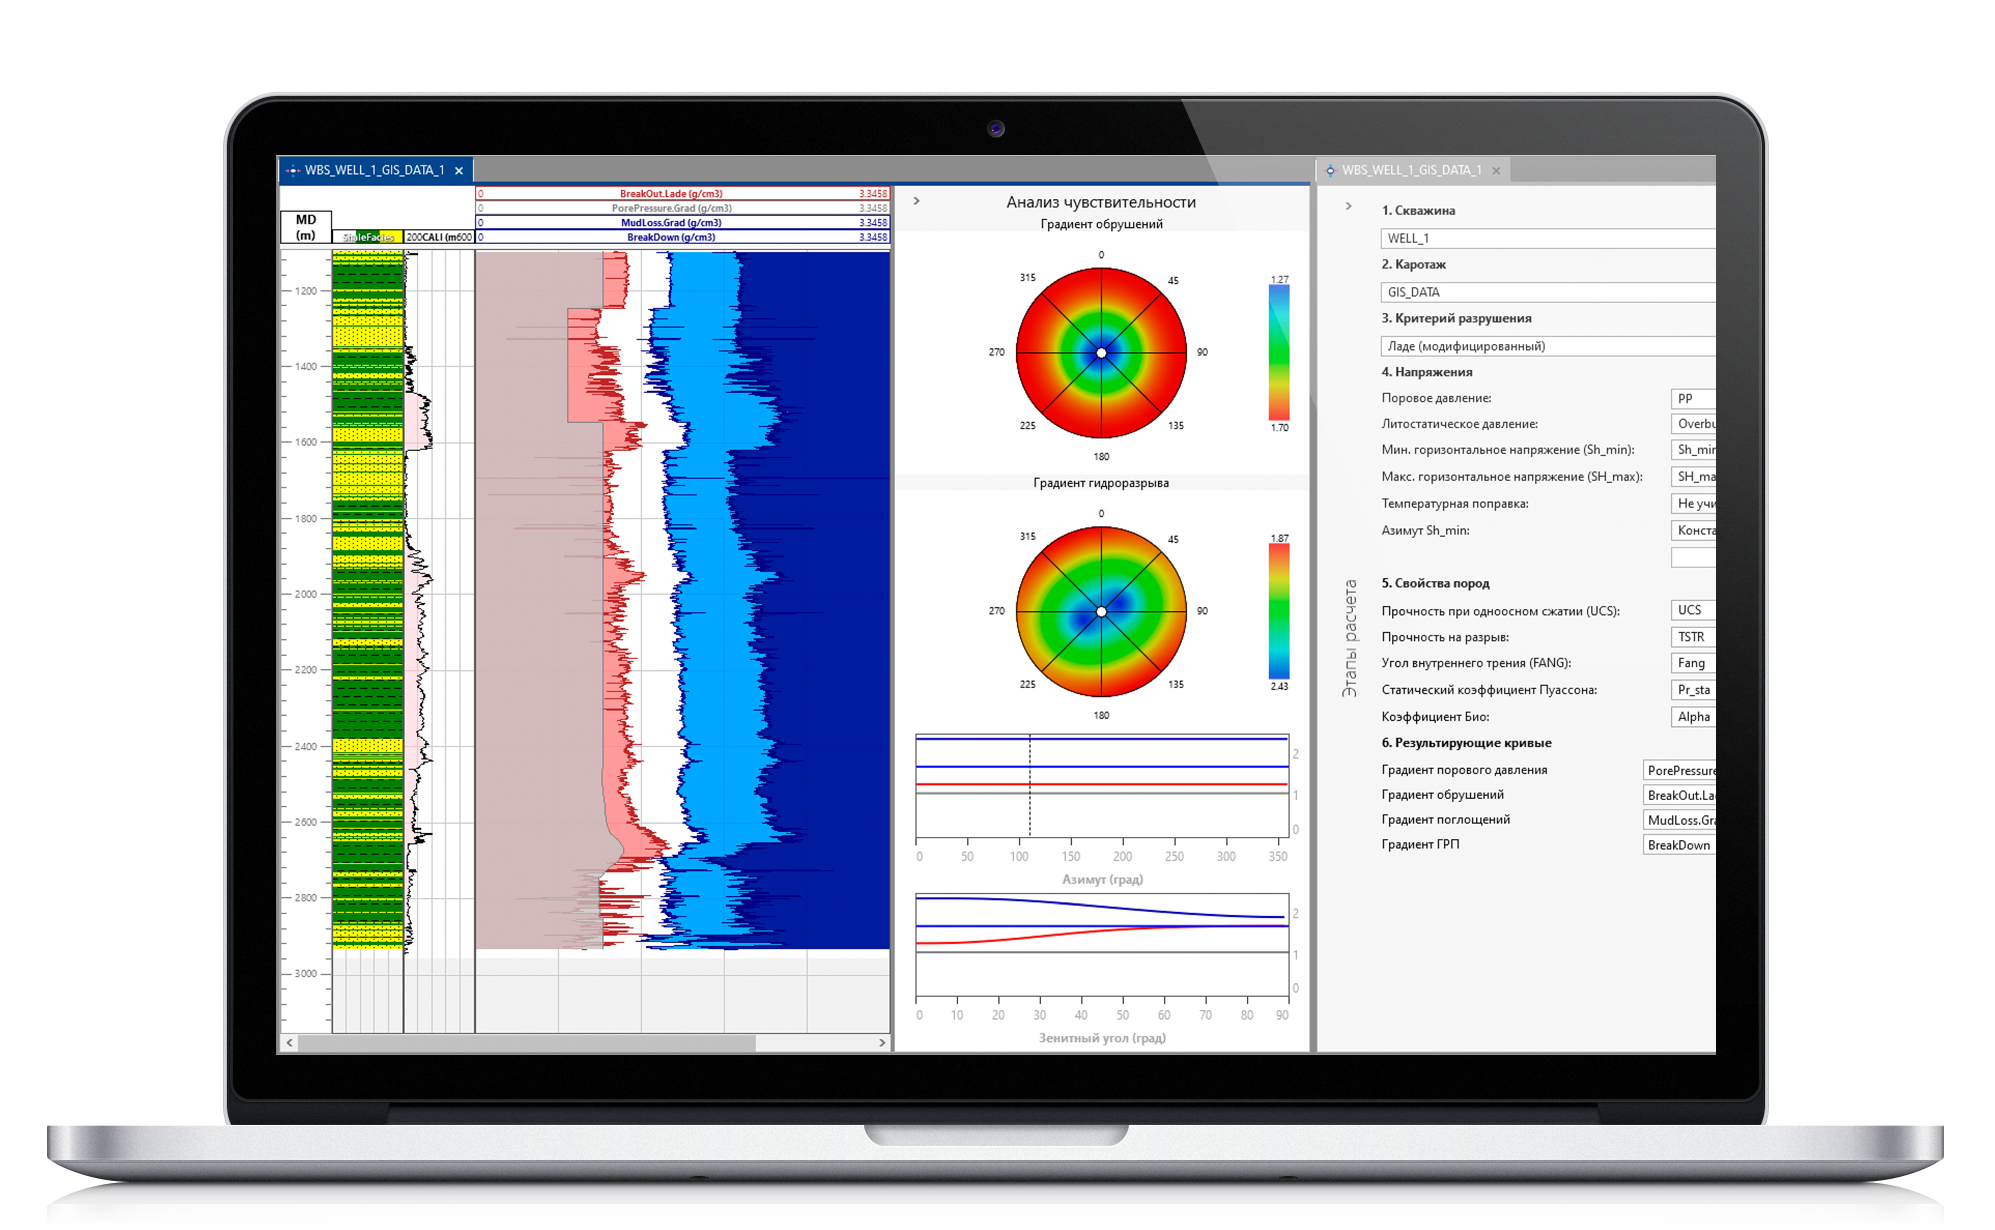This screenshot has height=1230, width=1995.
Task: Switch to the right WBS_WELL_1_GIS_DATA_1 tab
Action: [x=1412, y=170]
